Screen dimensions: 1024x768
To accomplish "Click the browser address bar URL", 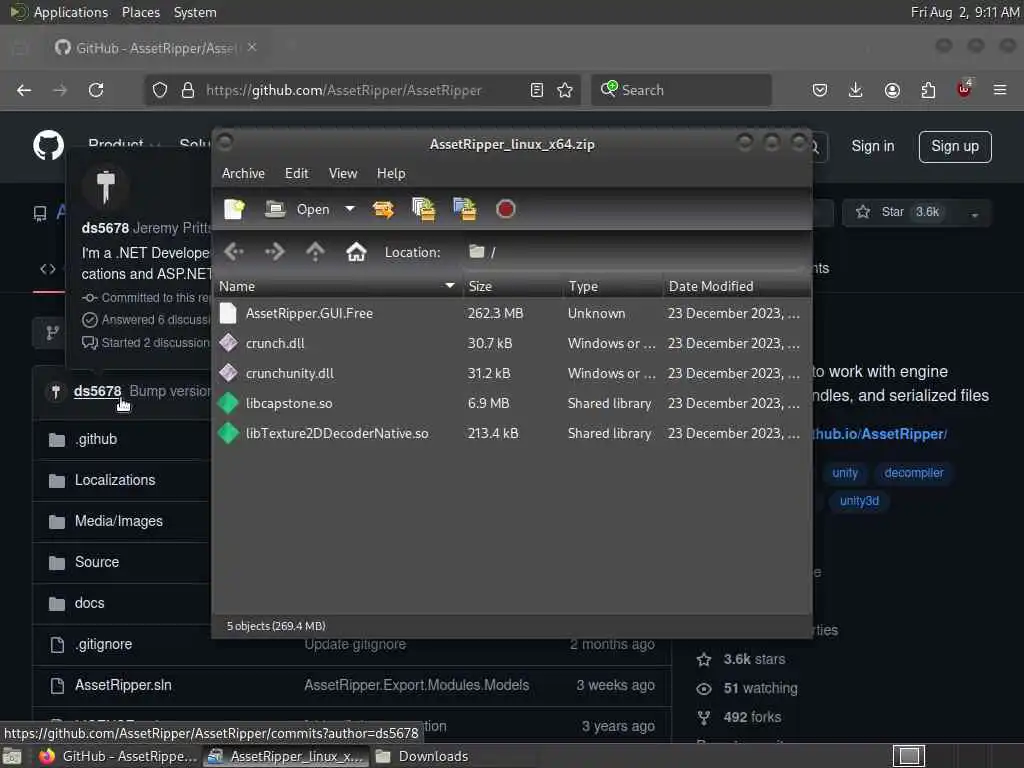I will (x=344, y=90).
